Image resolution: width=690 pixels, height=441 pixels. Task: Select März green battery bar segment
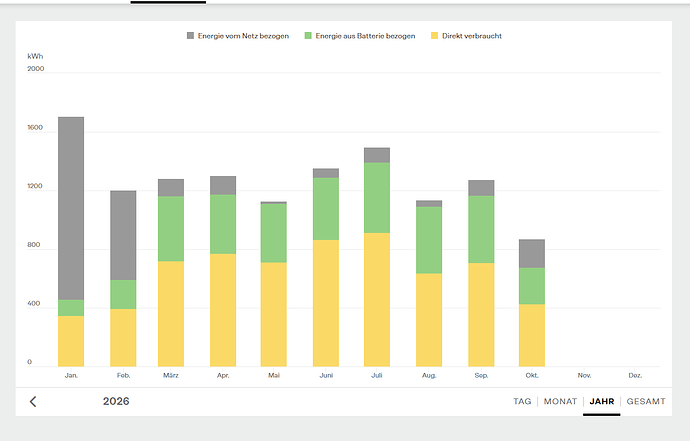coord(171,229)
